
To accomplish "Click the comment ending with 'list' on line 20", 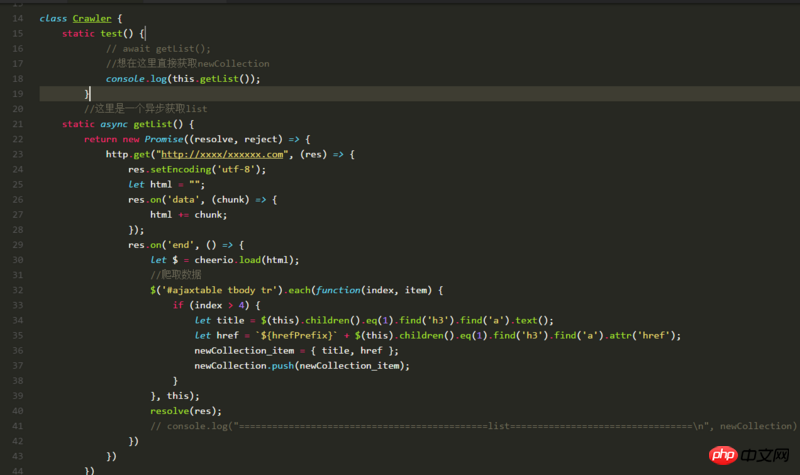I will point(146,109).
